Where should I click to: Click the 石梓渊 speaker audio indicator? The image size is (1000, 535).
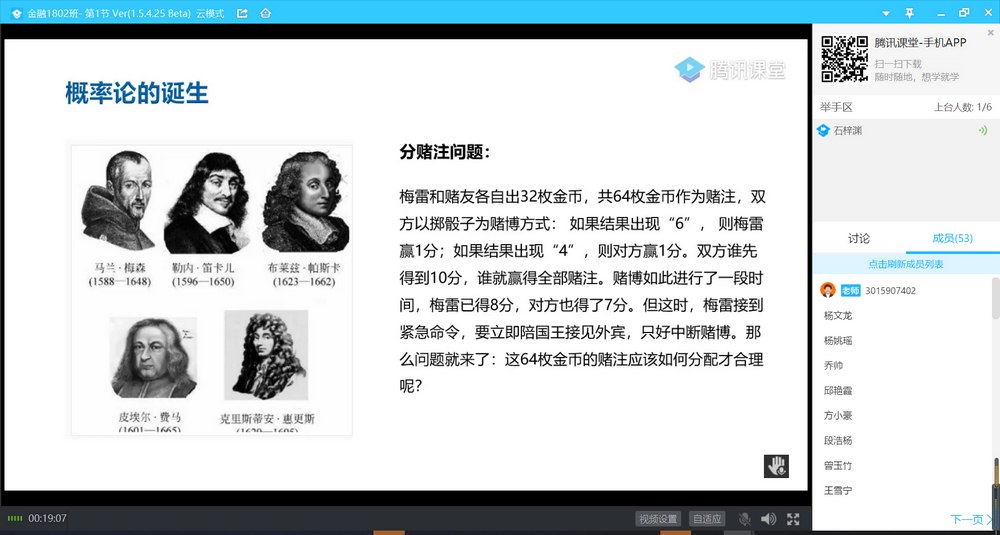(x=983, y=131)
